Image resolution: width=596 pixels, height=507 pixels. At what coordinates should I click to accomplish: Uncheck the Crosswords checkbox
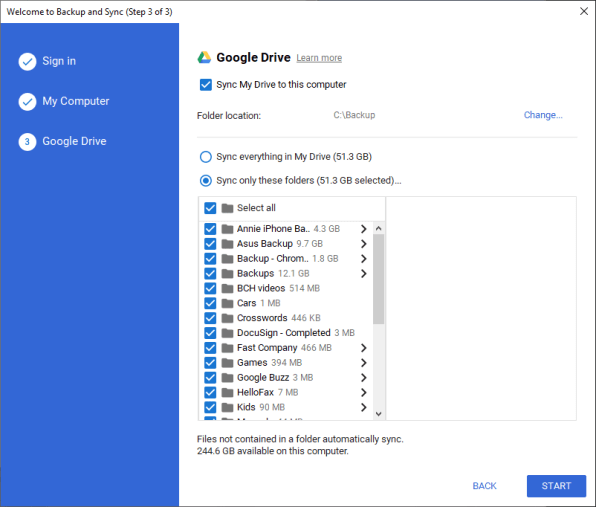pyautogui.click(x=210, y=318)
